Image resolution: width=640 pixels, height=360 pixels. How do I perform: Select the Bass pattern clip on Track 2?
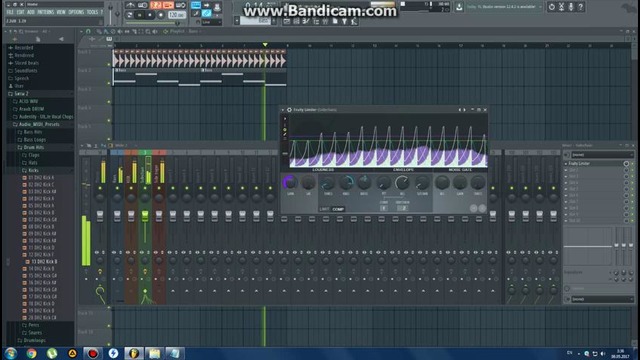coord(157,77)
